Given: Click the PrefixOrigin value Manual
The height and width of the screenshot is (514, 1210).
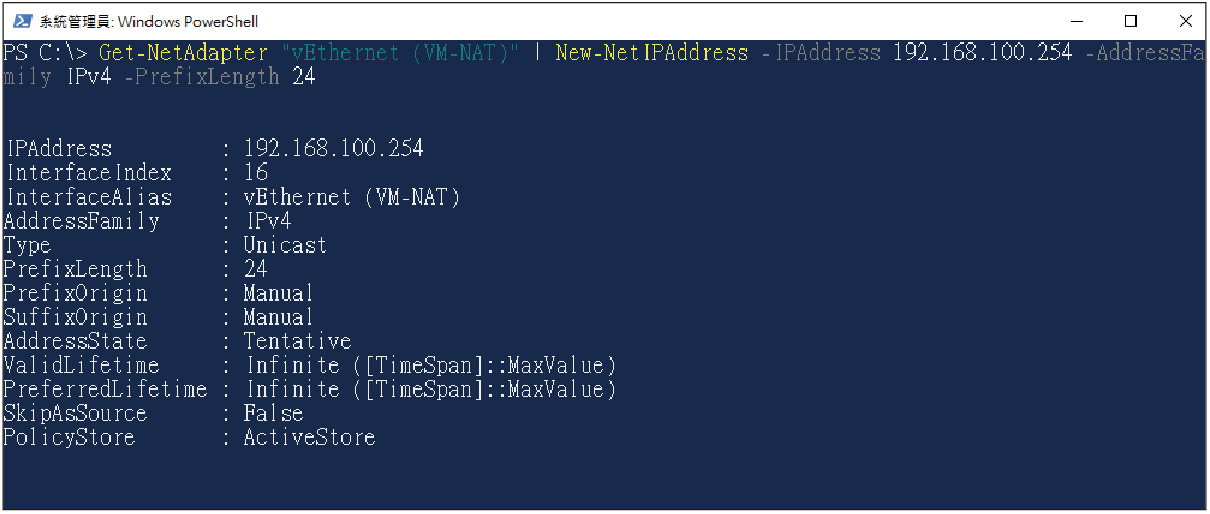Looking at the screenshot, I should [x=279, y=293].
